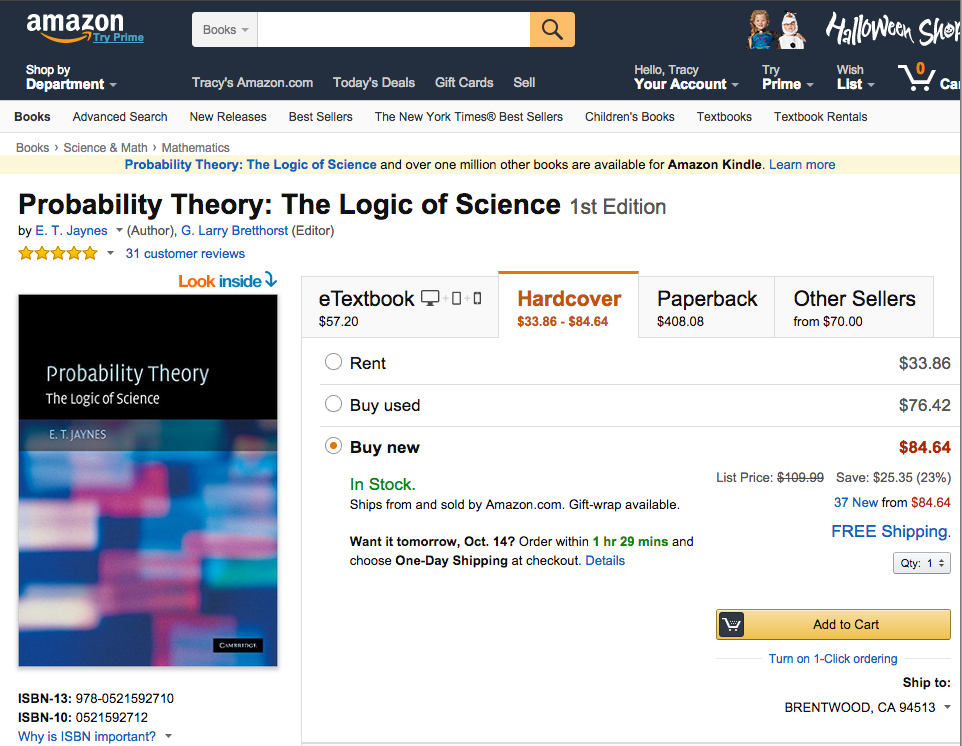
Task: Open the Books search category dropdown
Action: 225,30
